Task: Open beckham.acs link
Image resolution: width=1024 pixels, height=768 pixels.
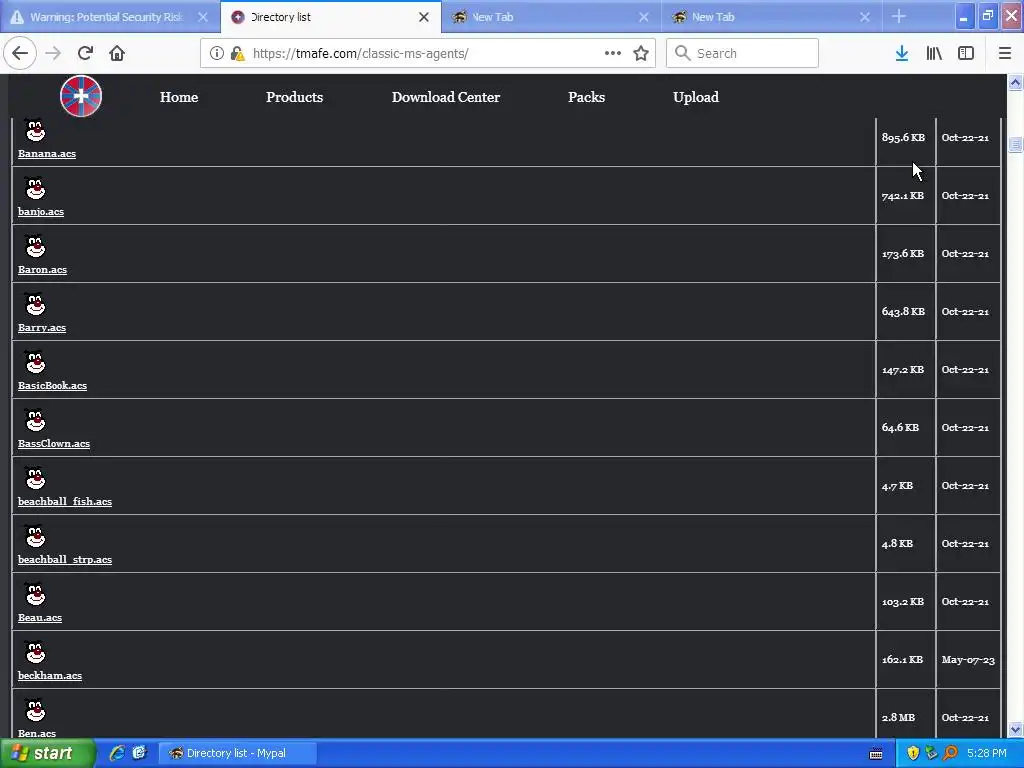Action: click(x=50, y=676)
